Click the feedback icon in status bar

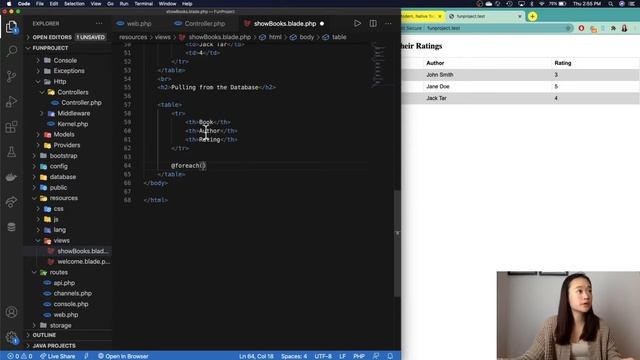376,356
